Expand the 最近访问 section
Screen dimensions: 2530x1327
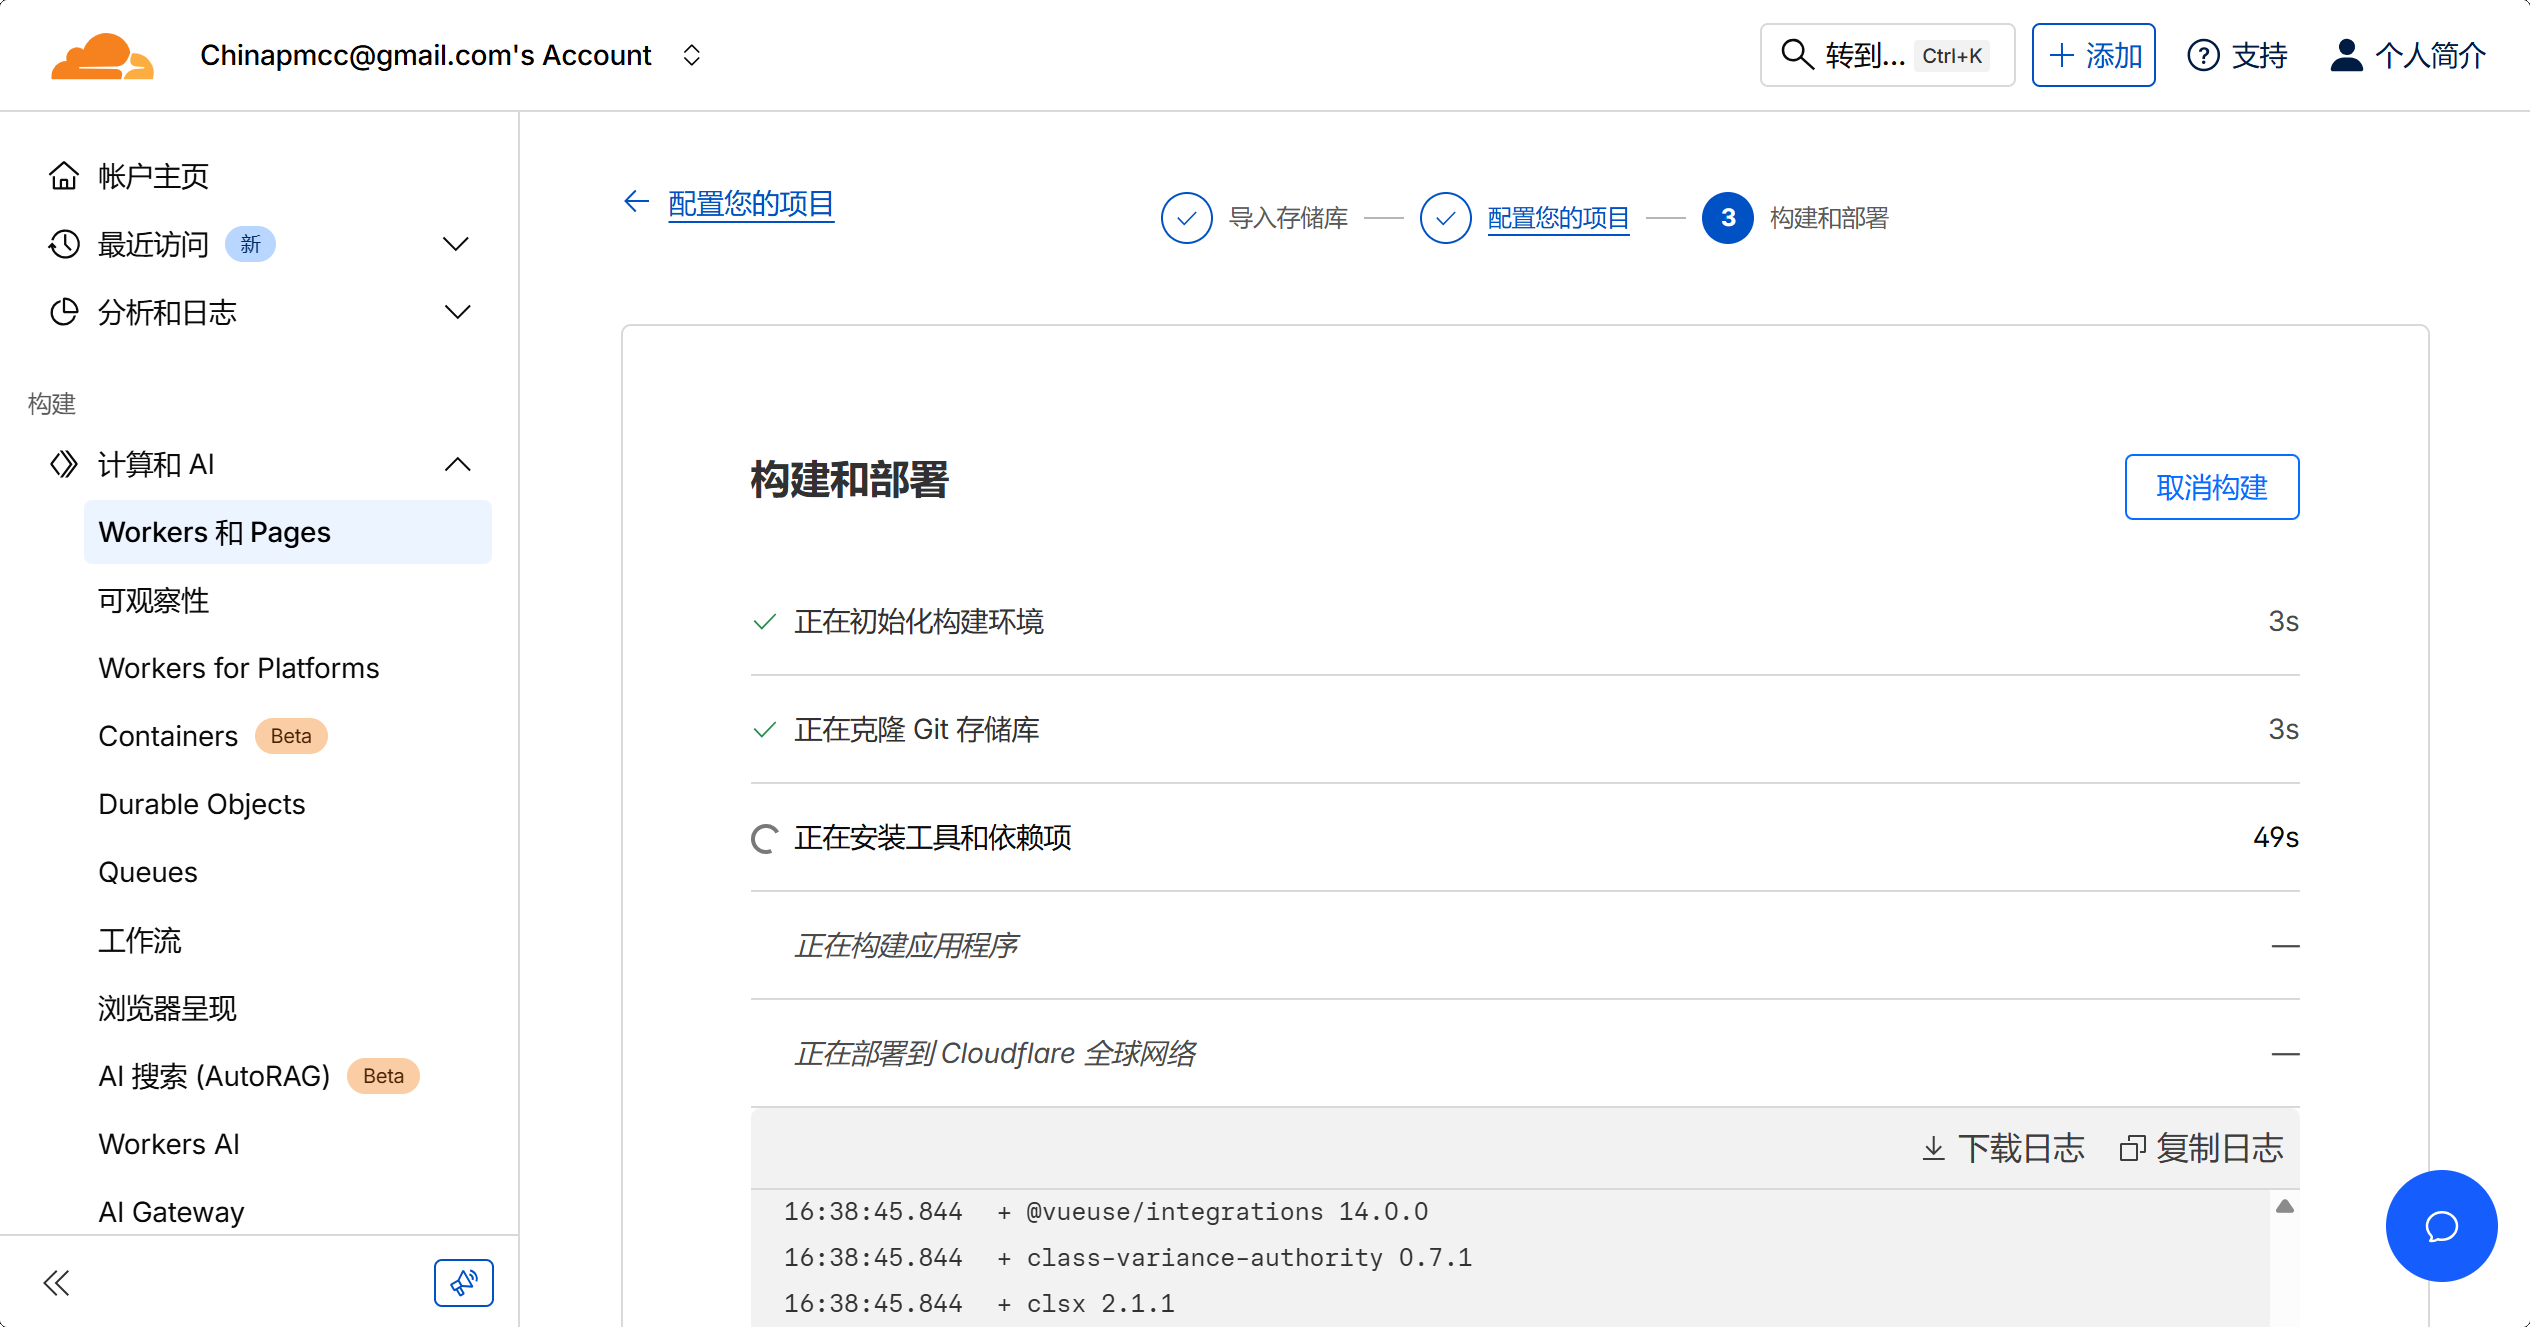[456, 244]
